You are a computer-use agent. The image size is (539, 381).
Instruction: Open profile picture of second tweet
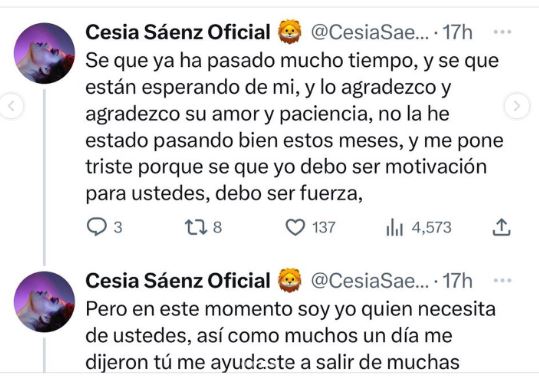(x=44, y=302)
